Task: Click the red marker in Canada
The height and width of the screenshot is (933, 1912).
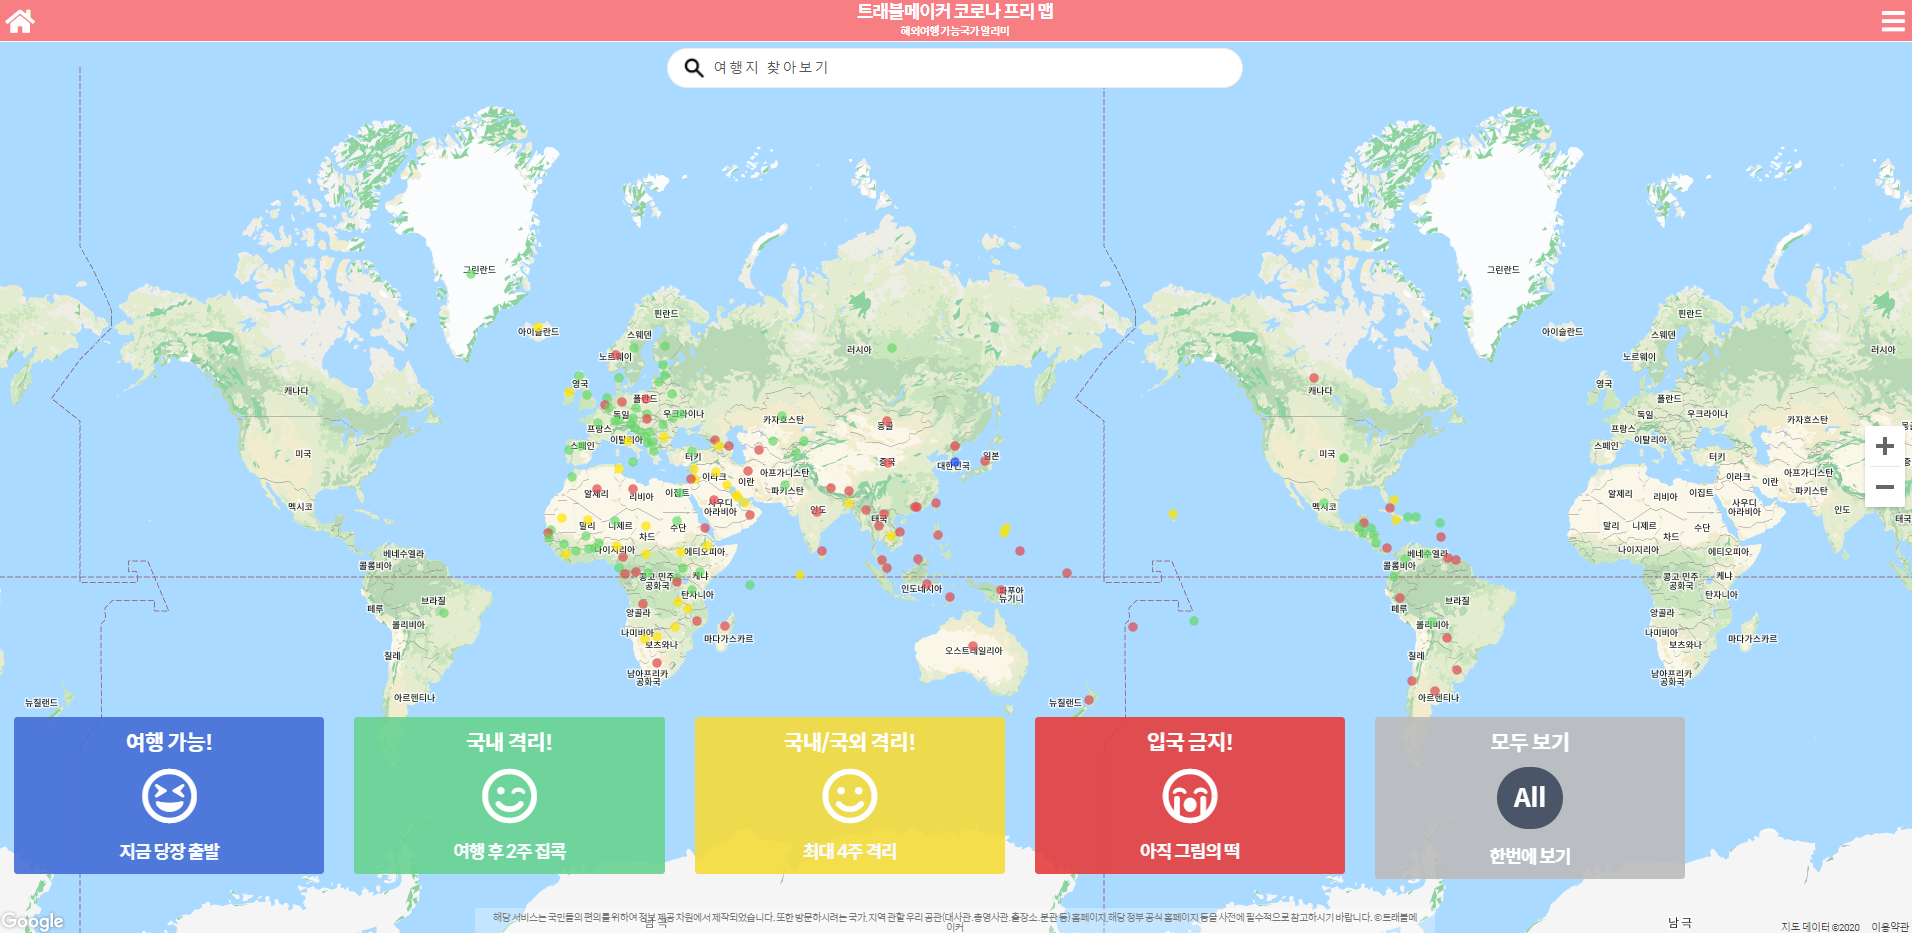Action: [1314, 378]
